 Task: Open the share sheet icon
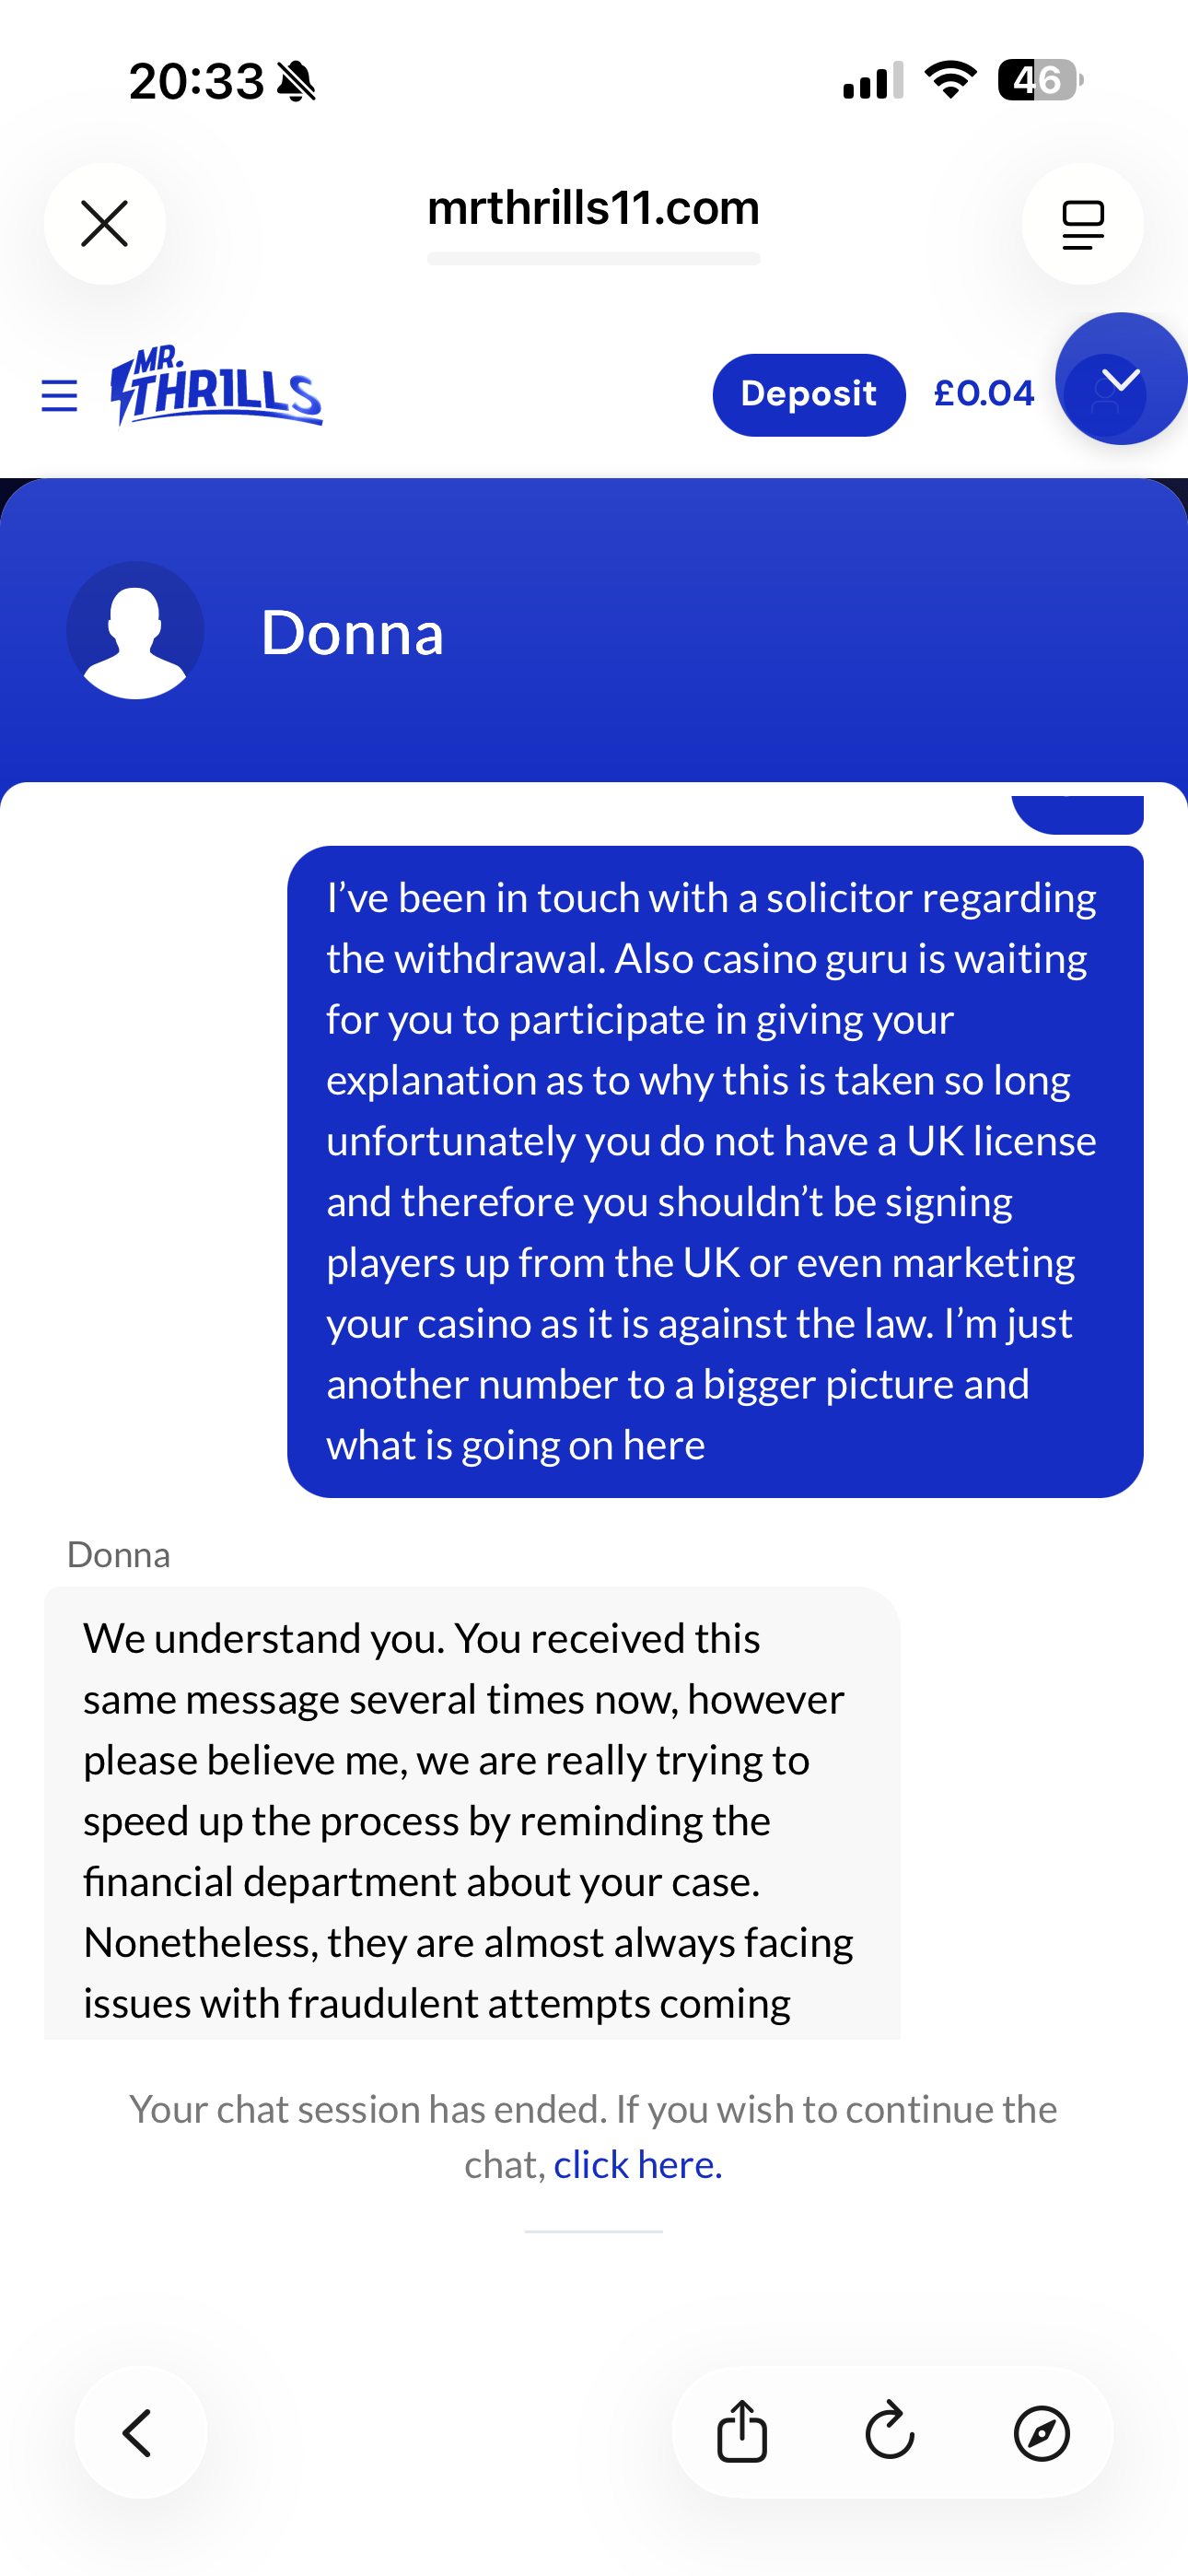click(x=742, y=2431)
